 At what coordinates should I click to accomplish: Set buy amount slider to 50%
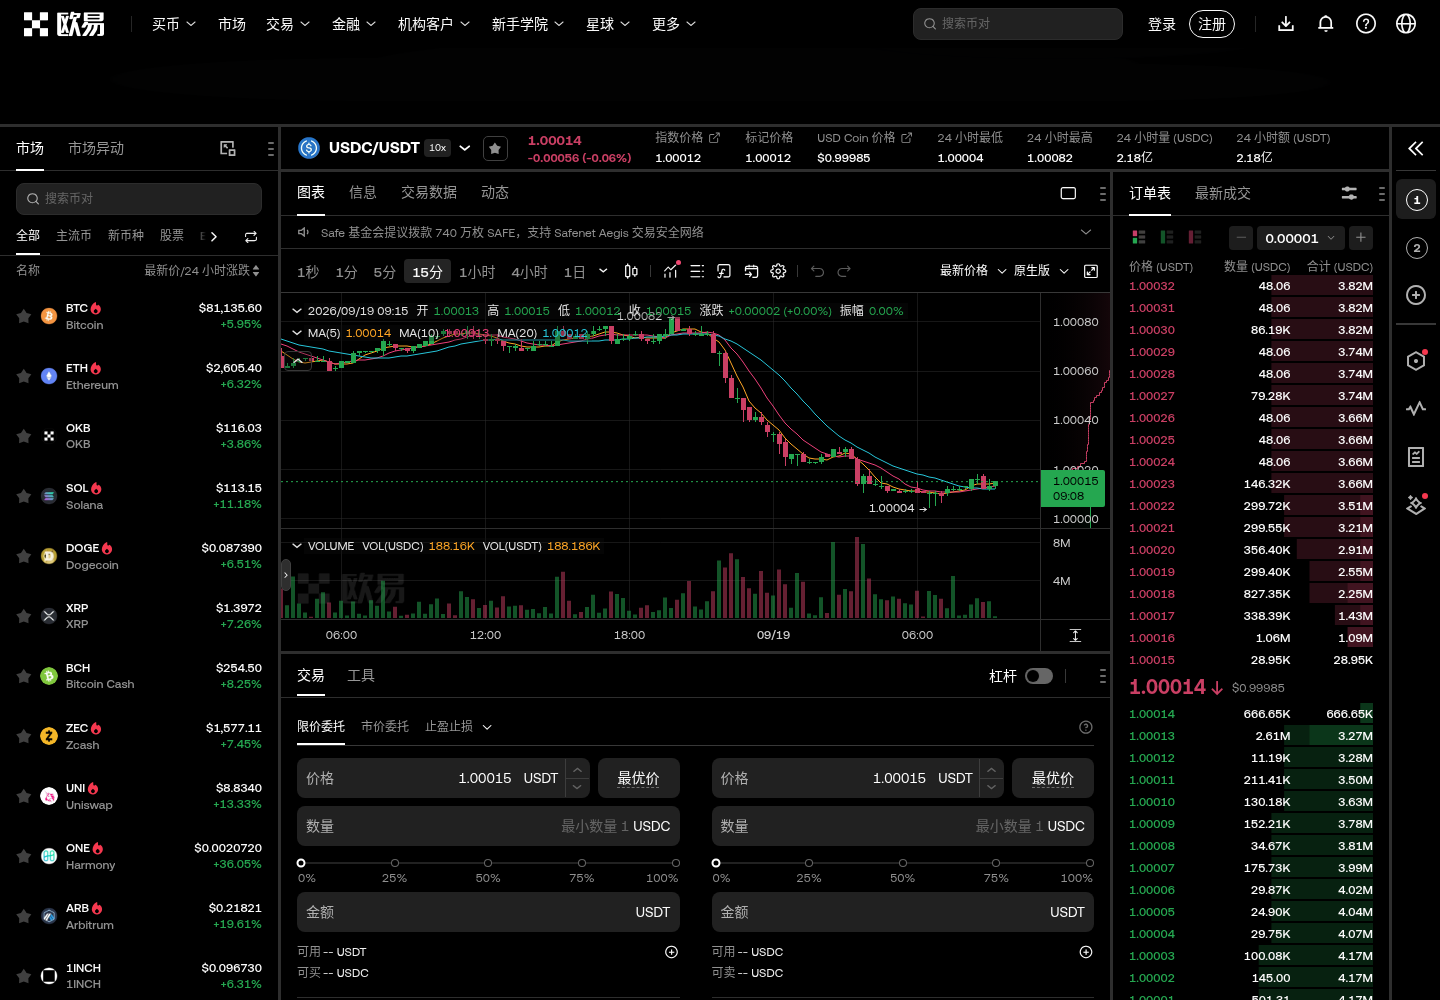488,863
